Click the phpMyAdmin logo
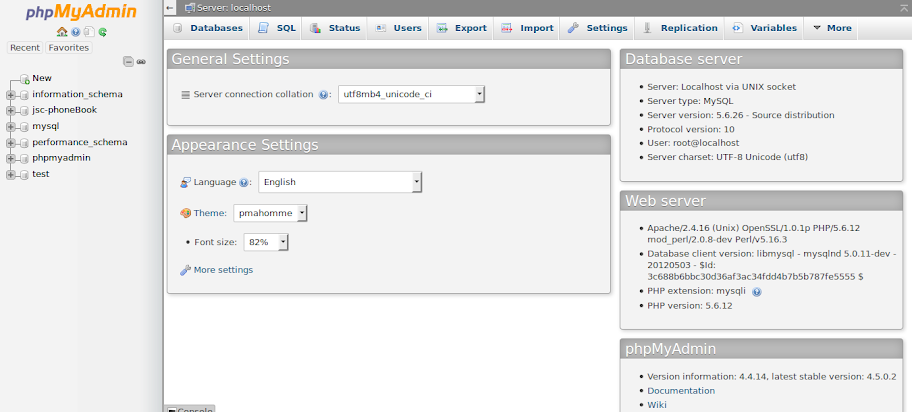The width and height of the screenshot is (912, 412). coord(81,12)
